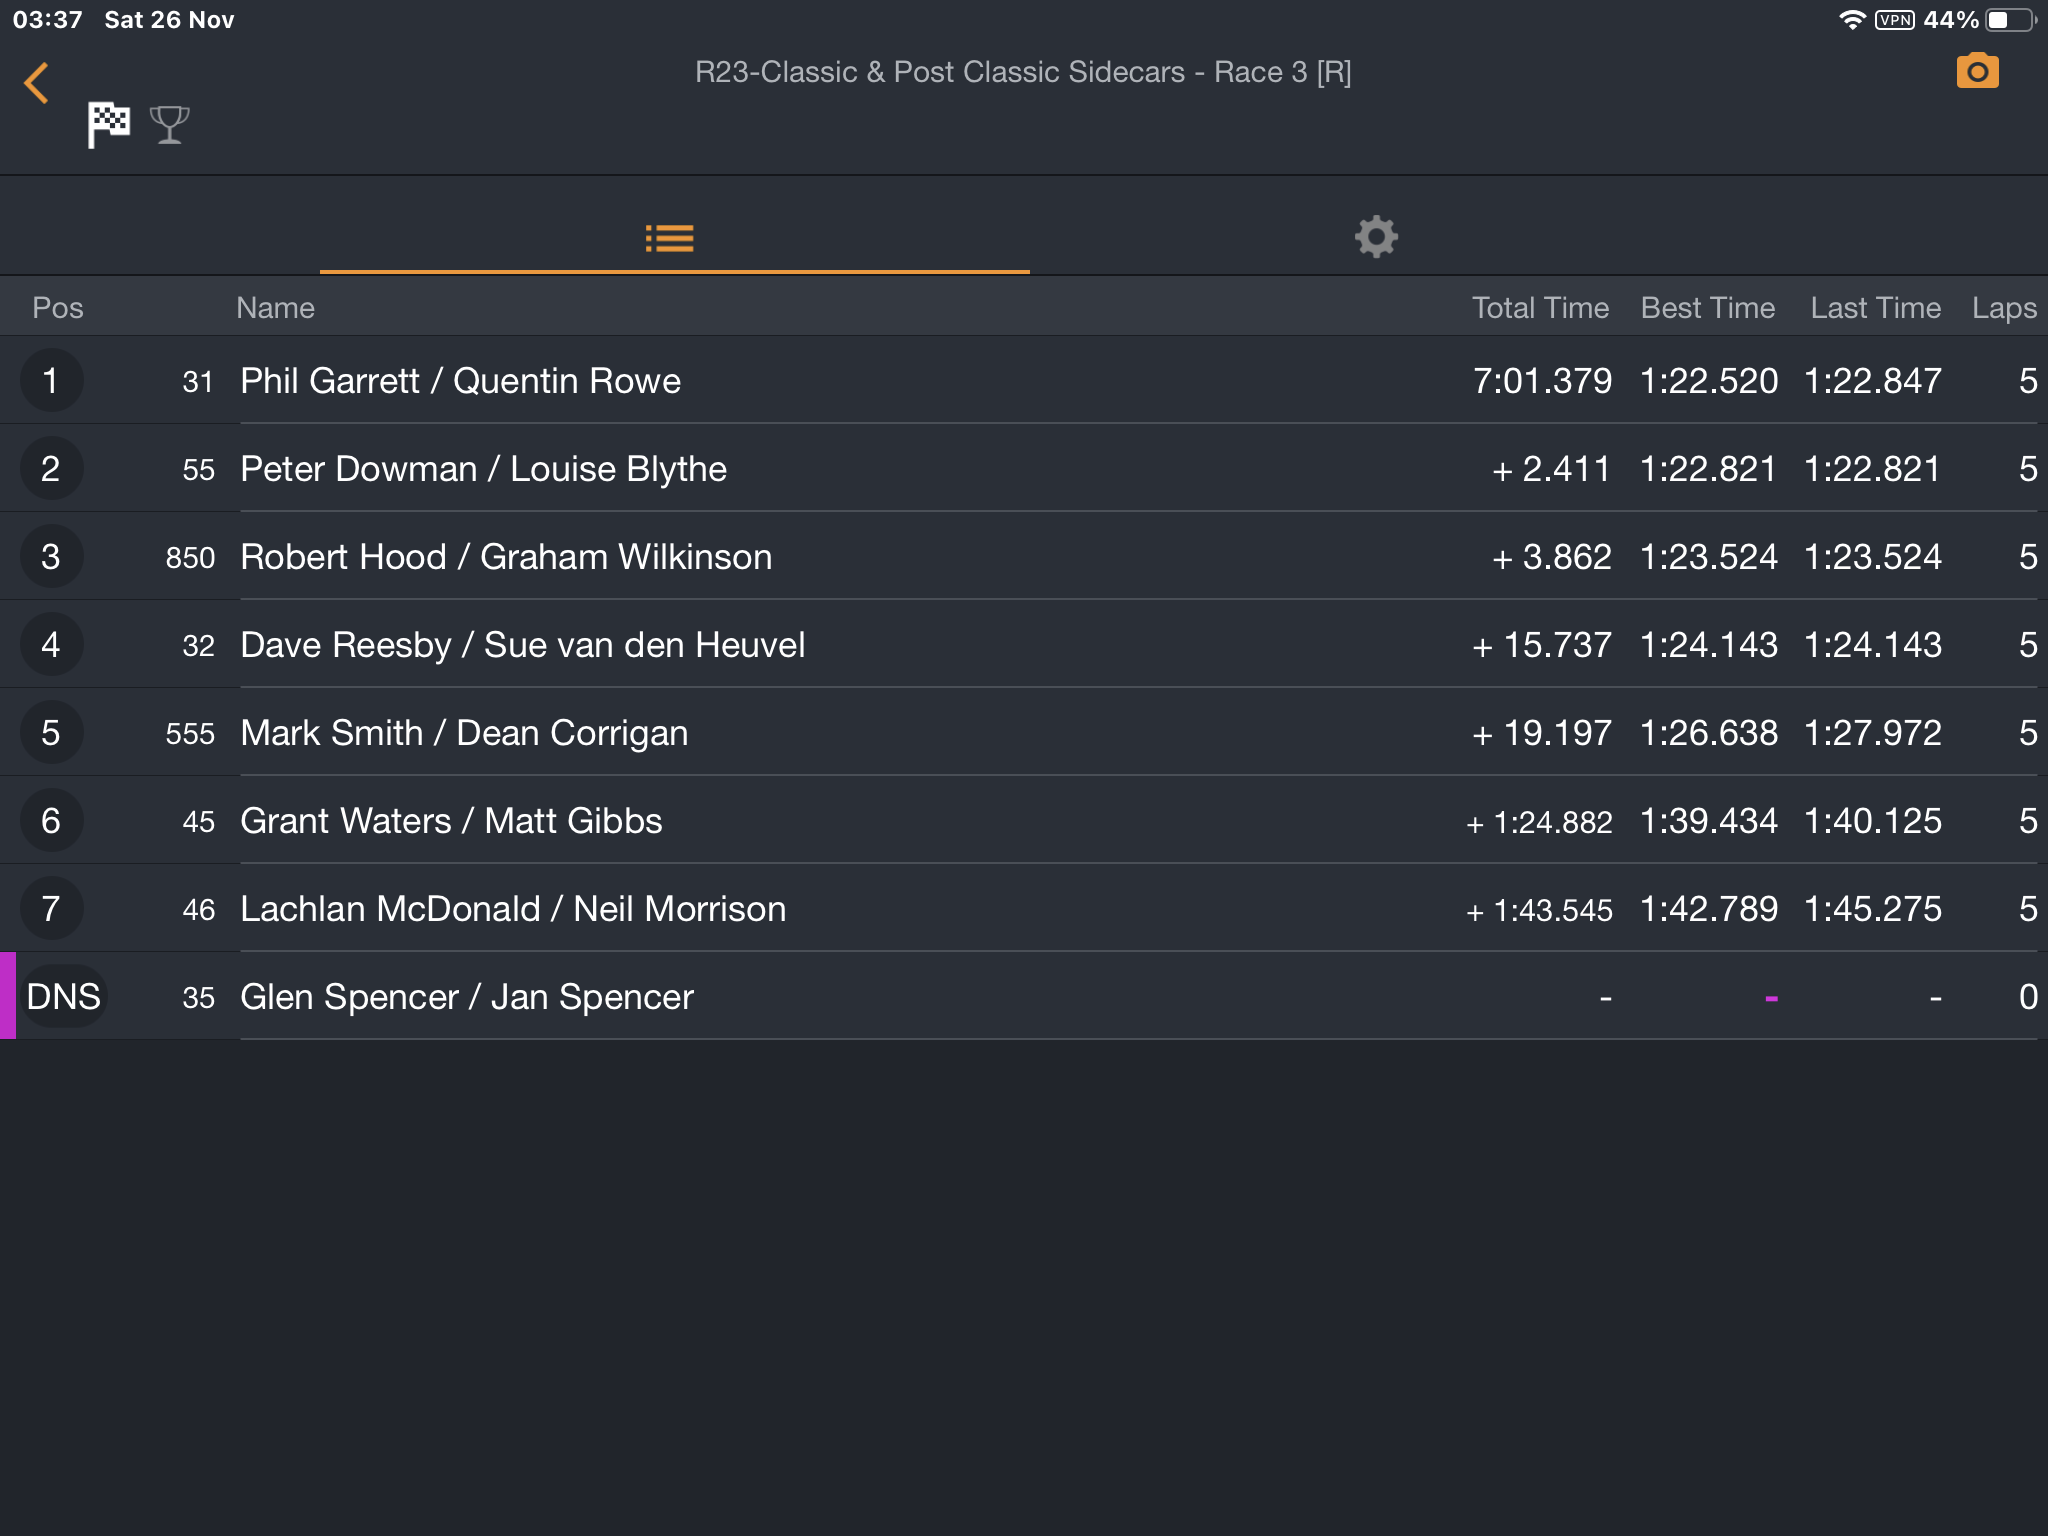Click best time 1:42.789
This screenshot has height=1536, width=2048.
coord(1709,909)
